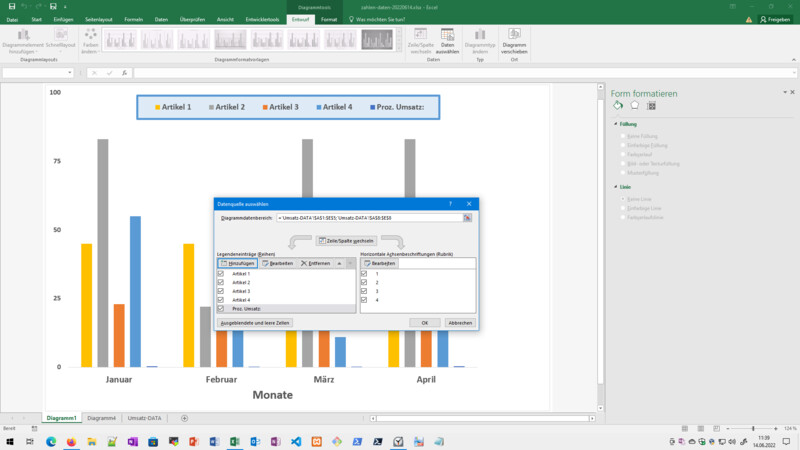Uncheck the Proz. Umsatz series checkbox

pos(220,308)
